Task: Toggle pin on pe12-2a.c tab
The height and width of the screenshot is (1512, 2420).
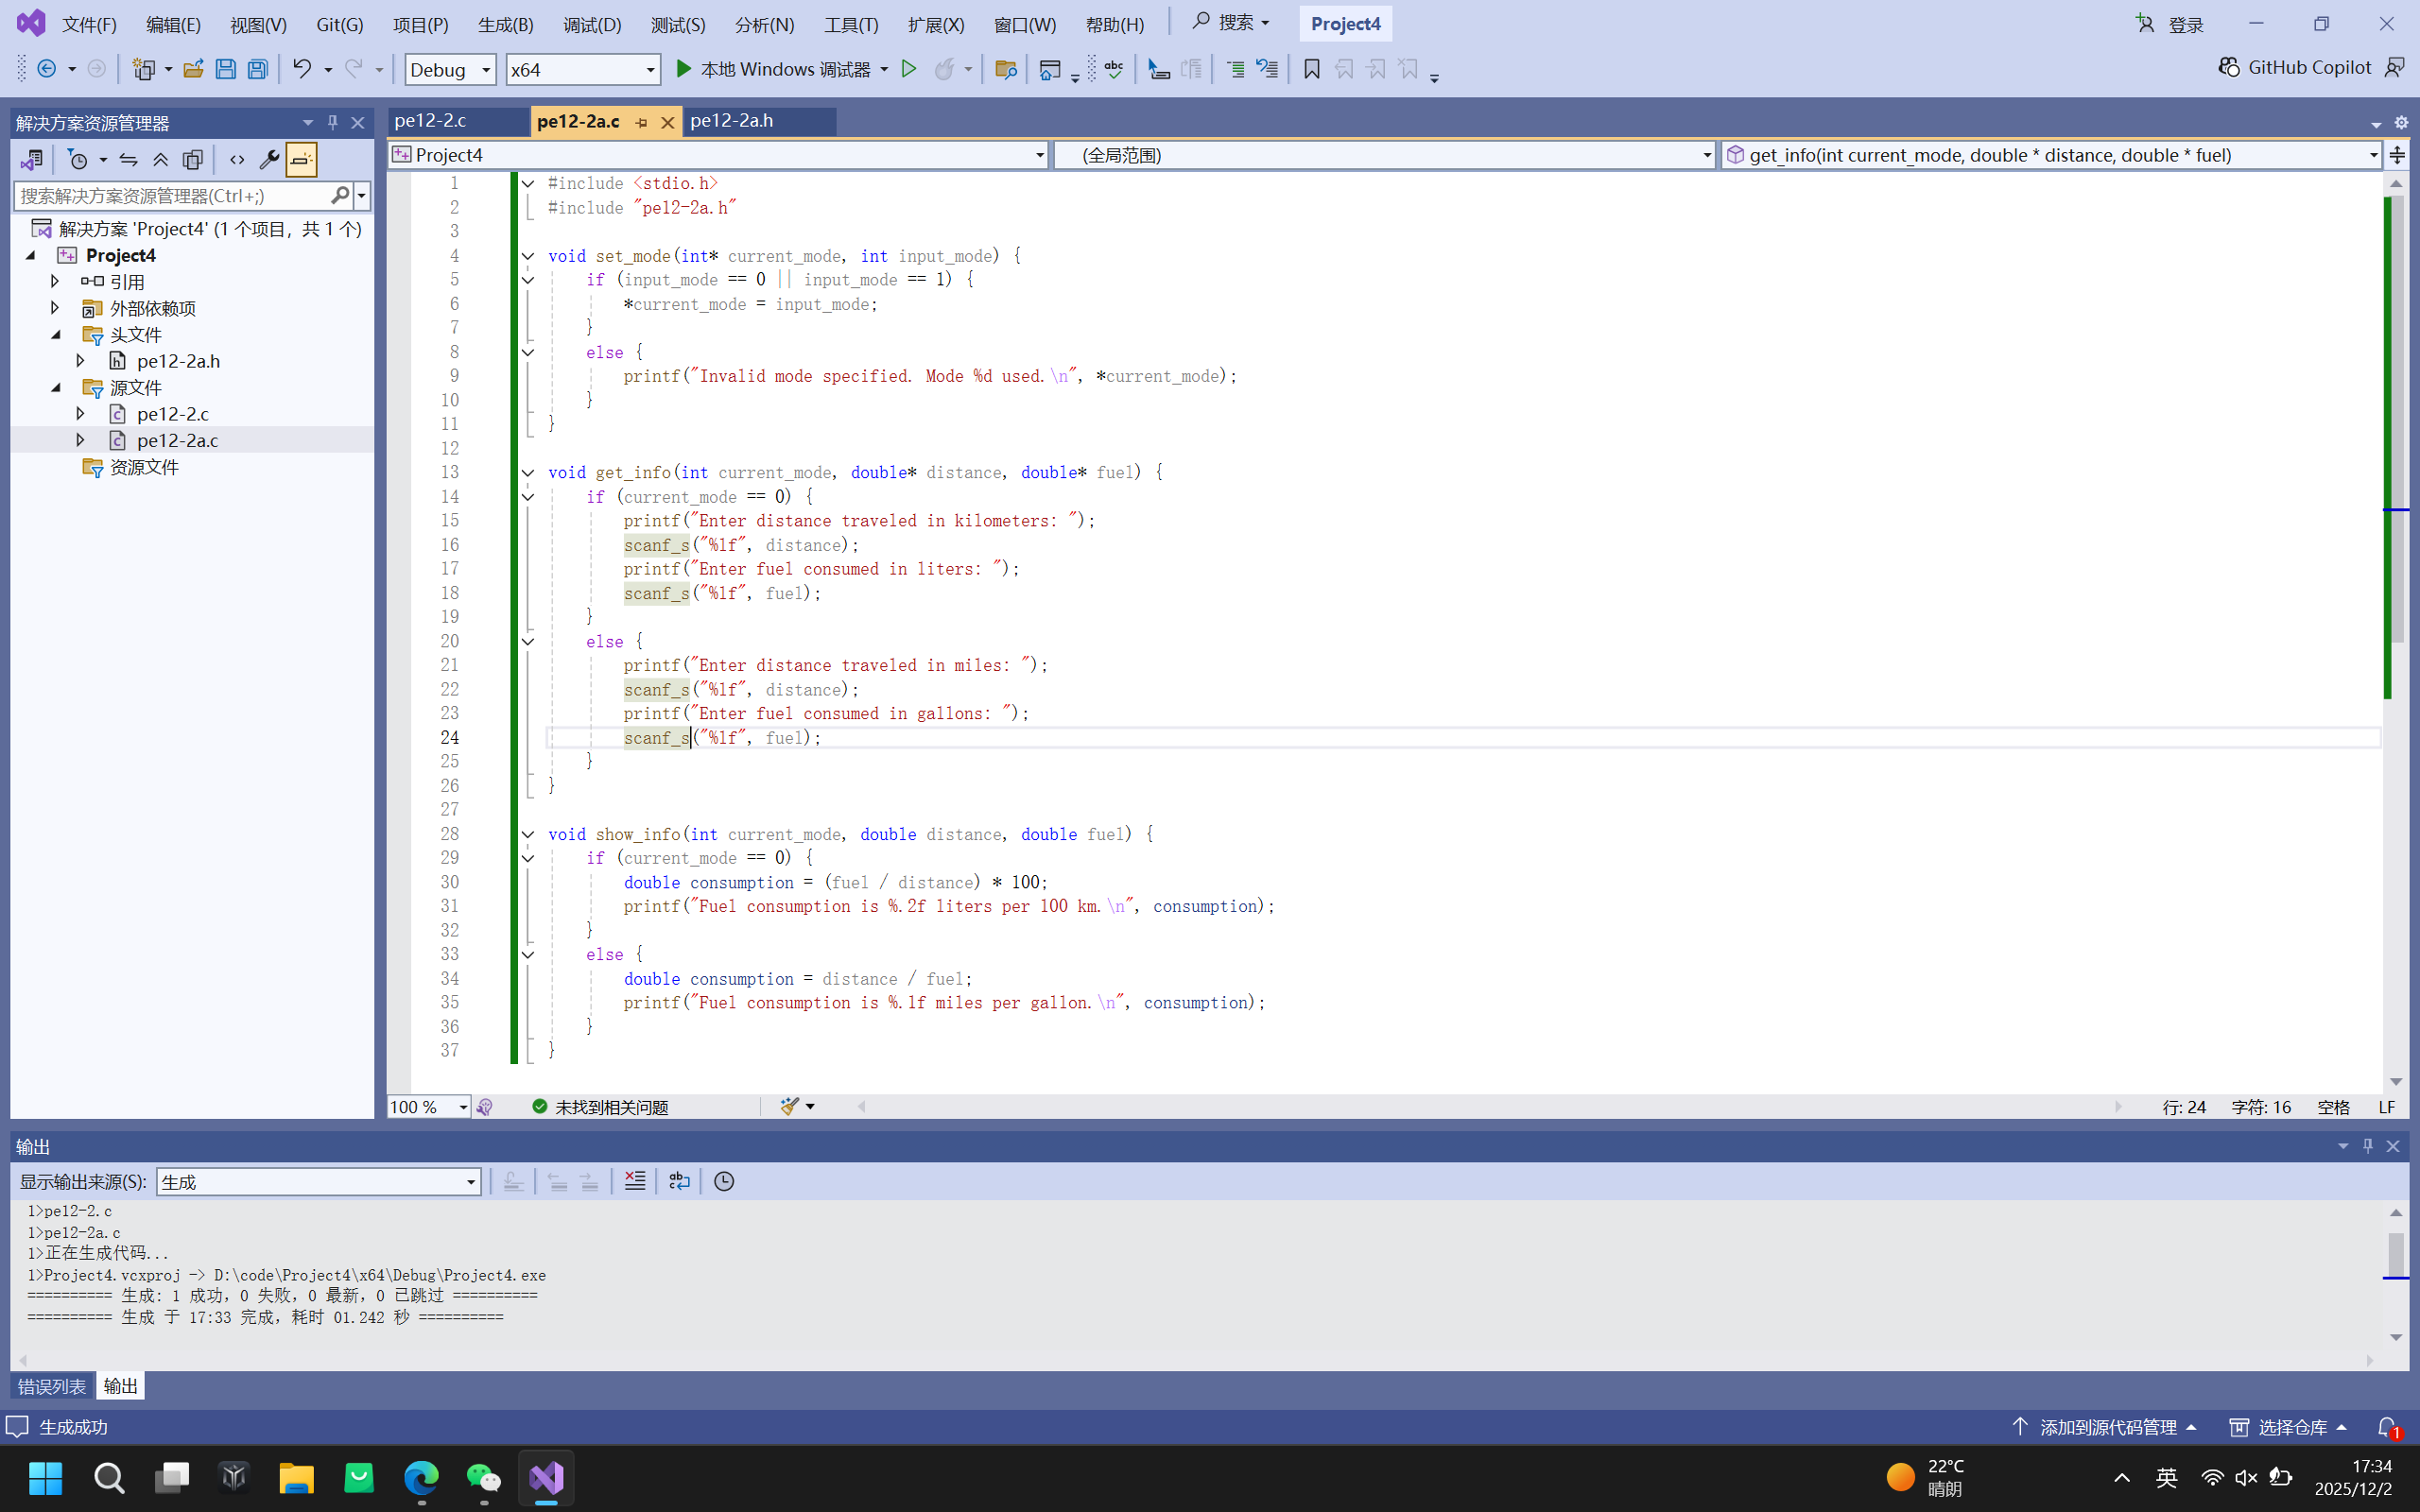Action: (x=642, y=122)
